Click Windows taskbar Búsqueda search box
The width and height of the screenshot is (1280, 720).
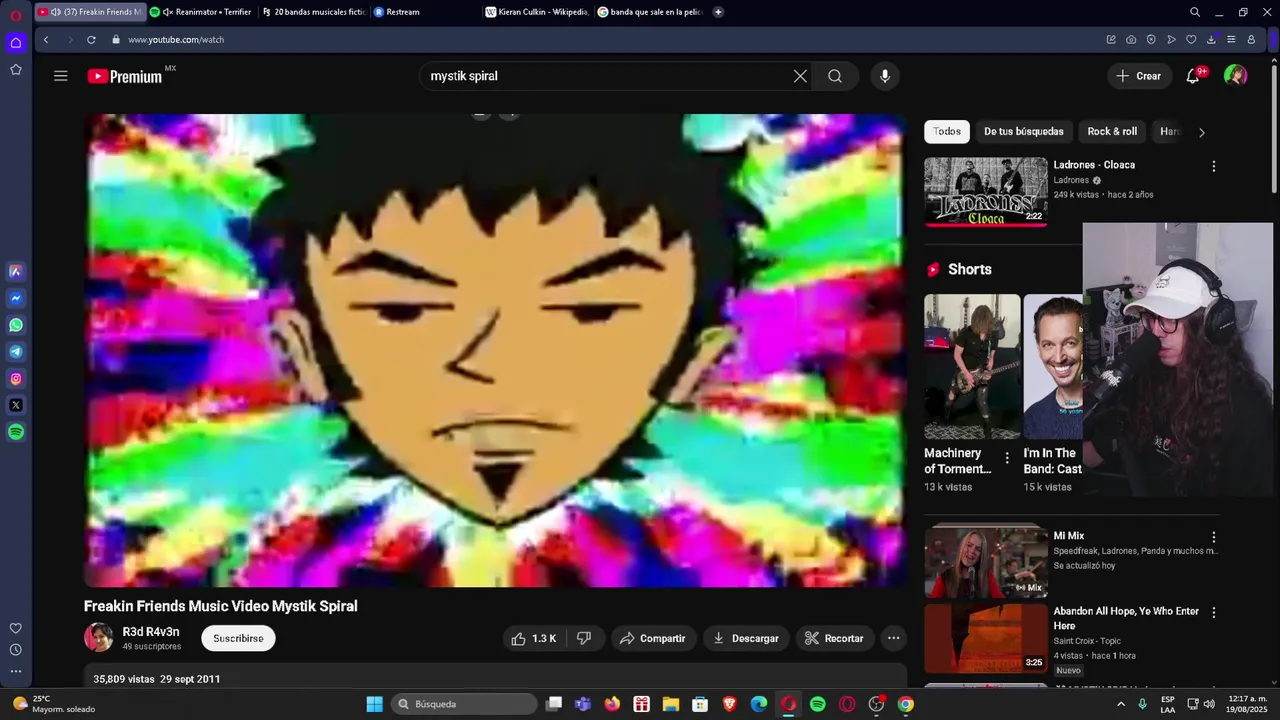click(463, 704)
